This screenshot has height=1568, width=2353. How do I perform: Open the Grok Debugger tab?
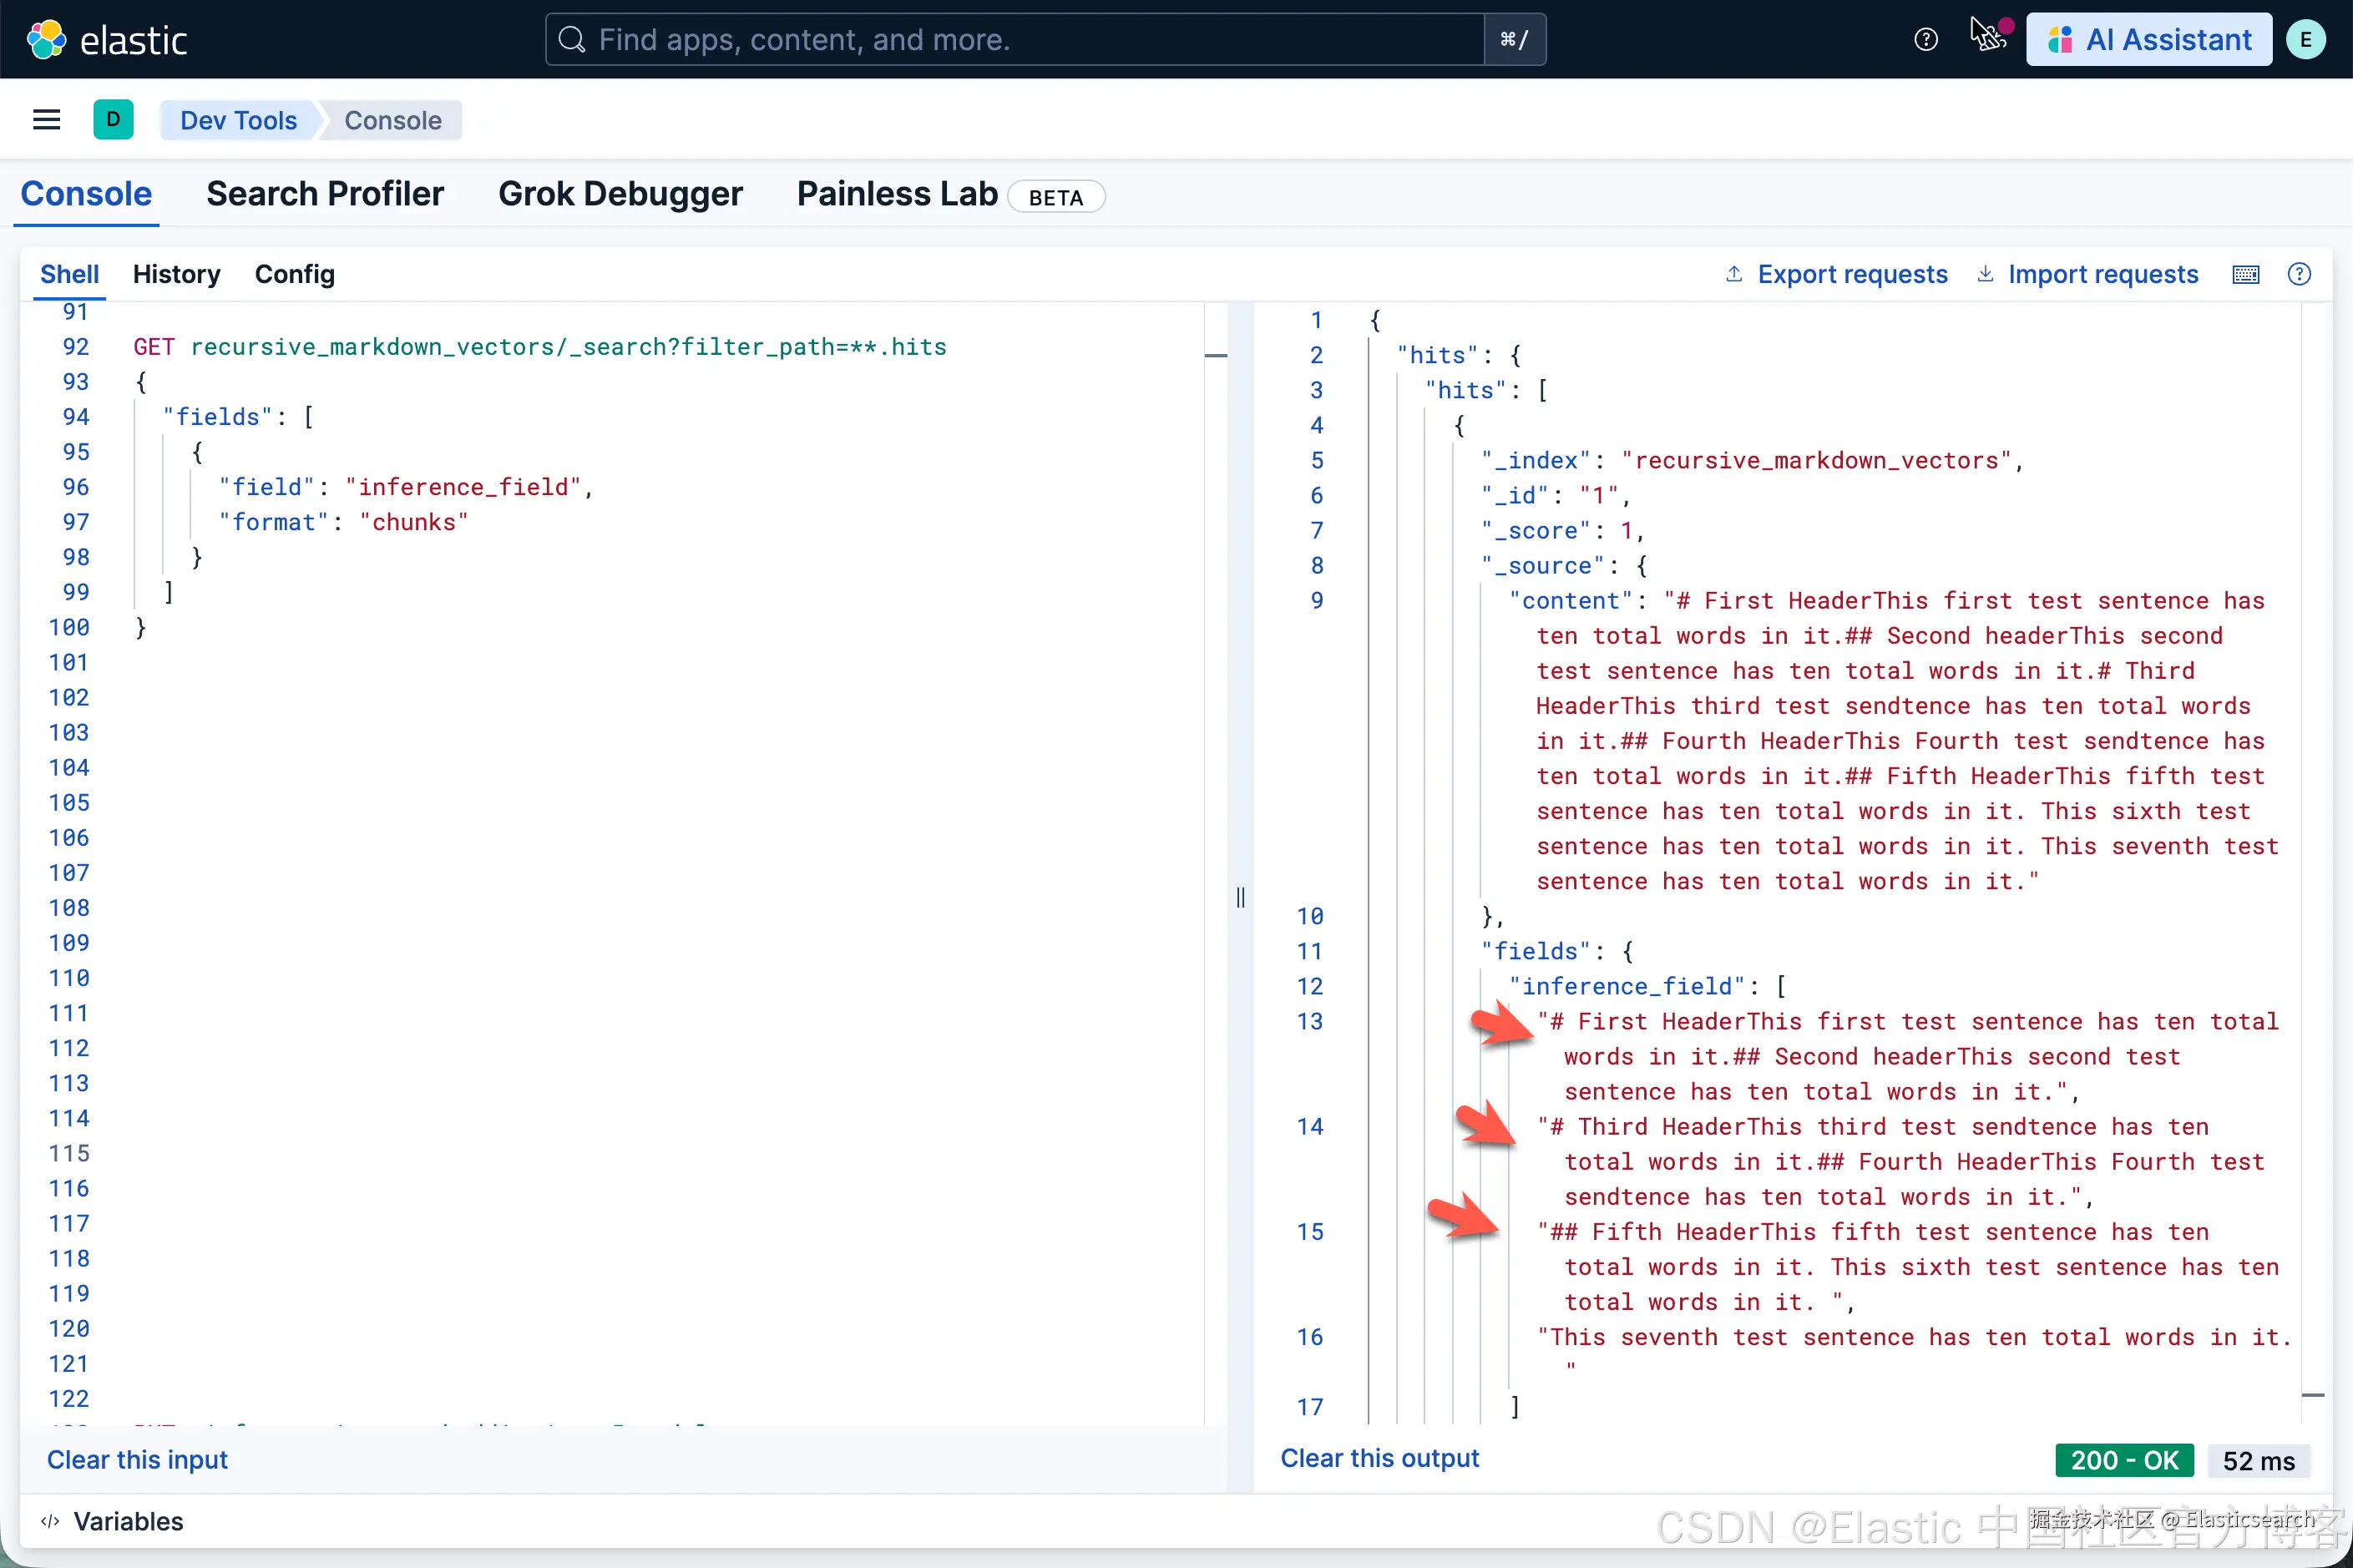click(x=620, y=194)
